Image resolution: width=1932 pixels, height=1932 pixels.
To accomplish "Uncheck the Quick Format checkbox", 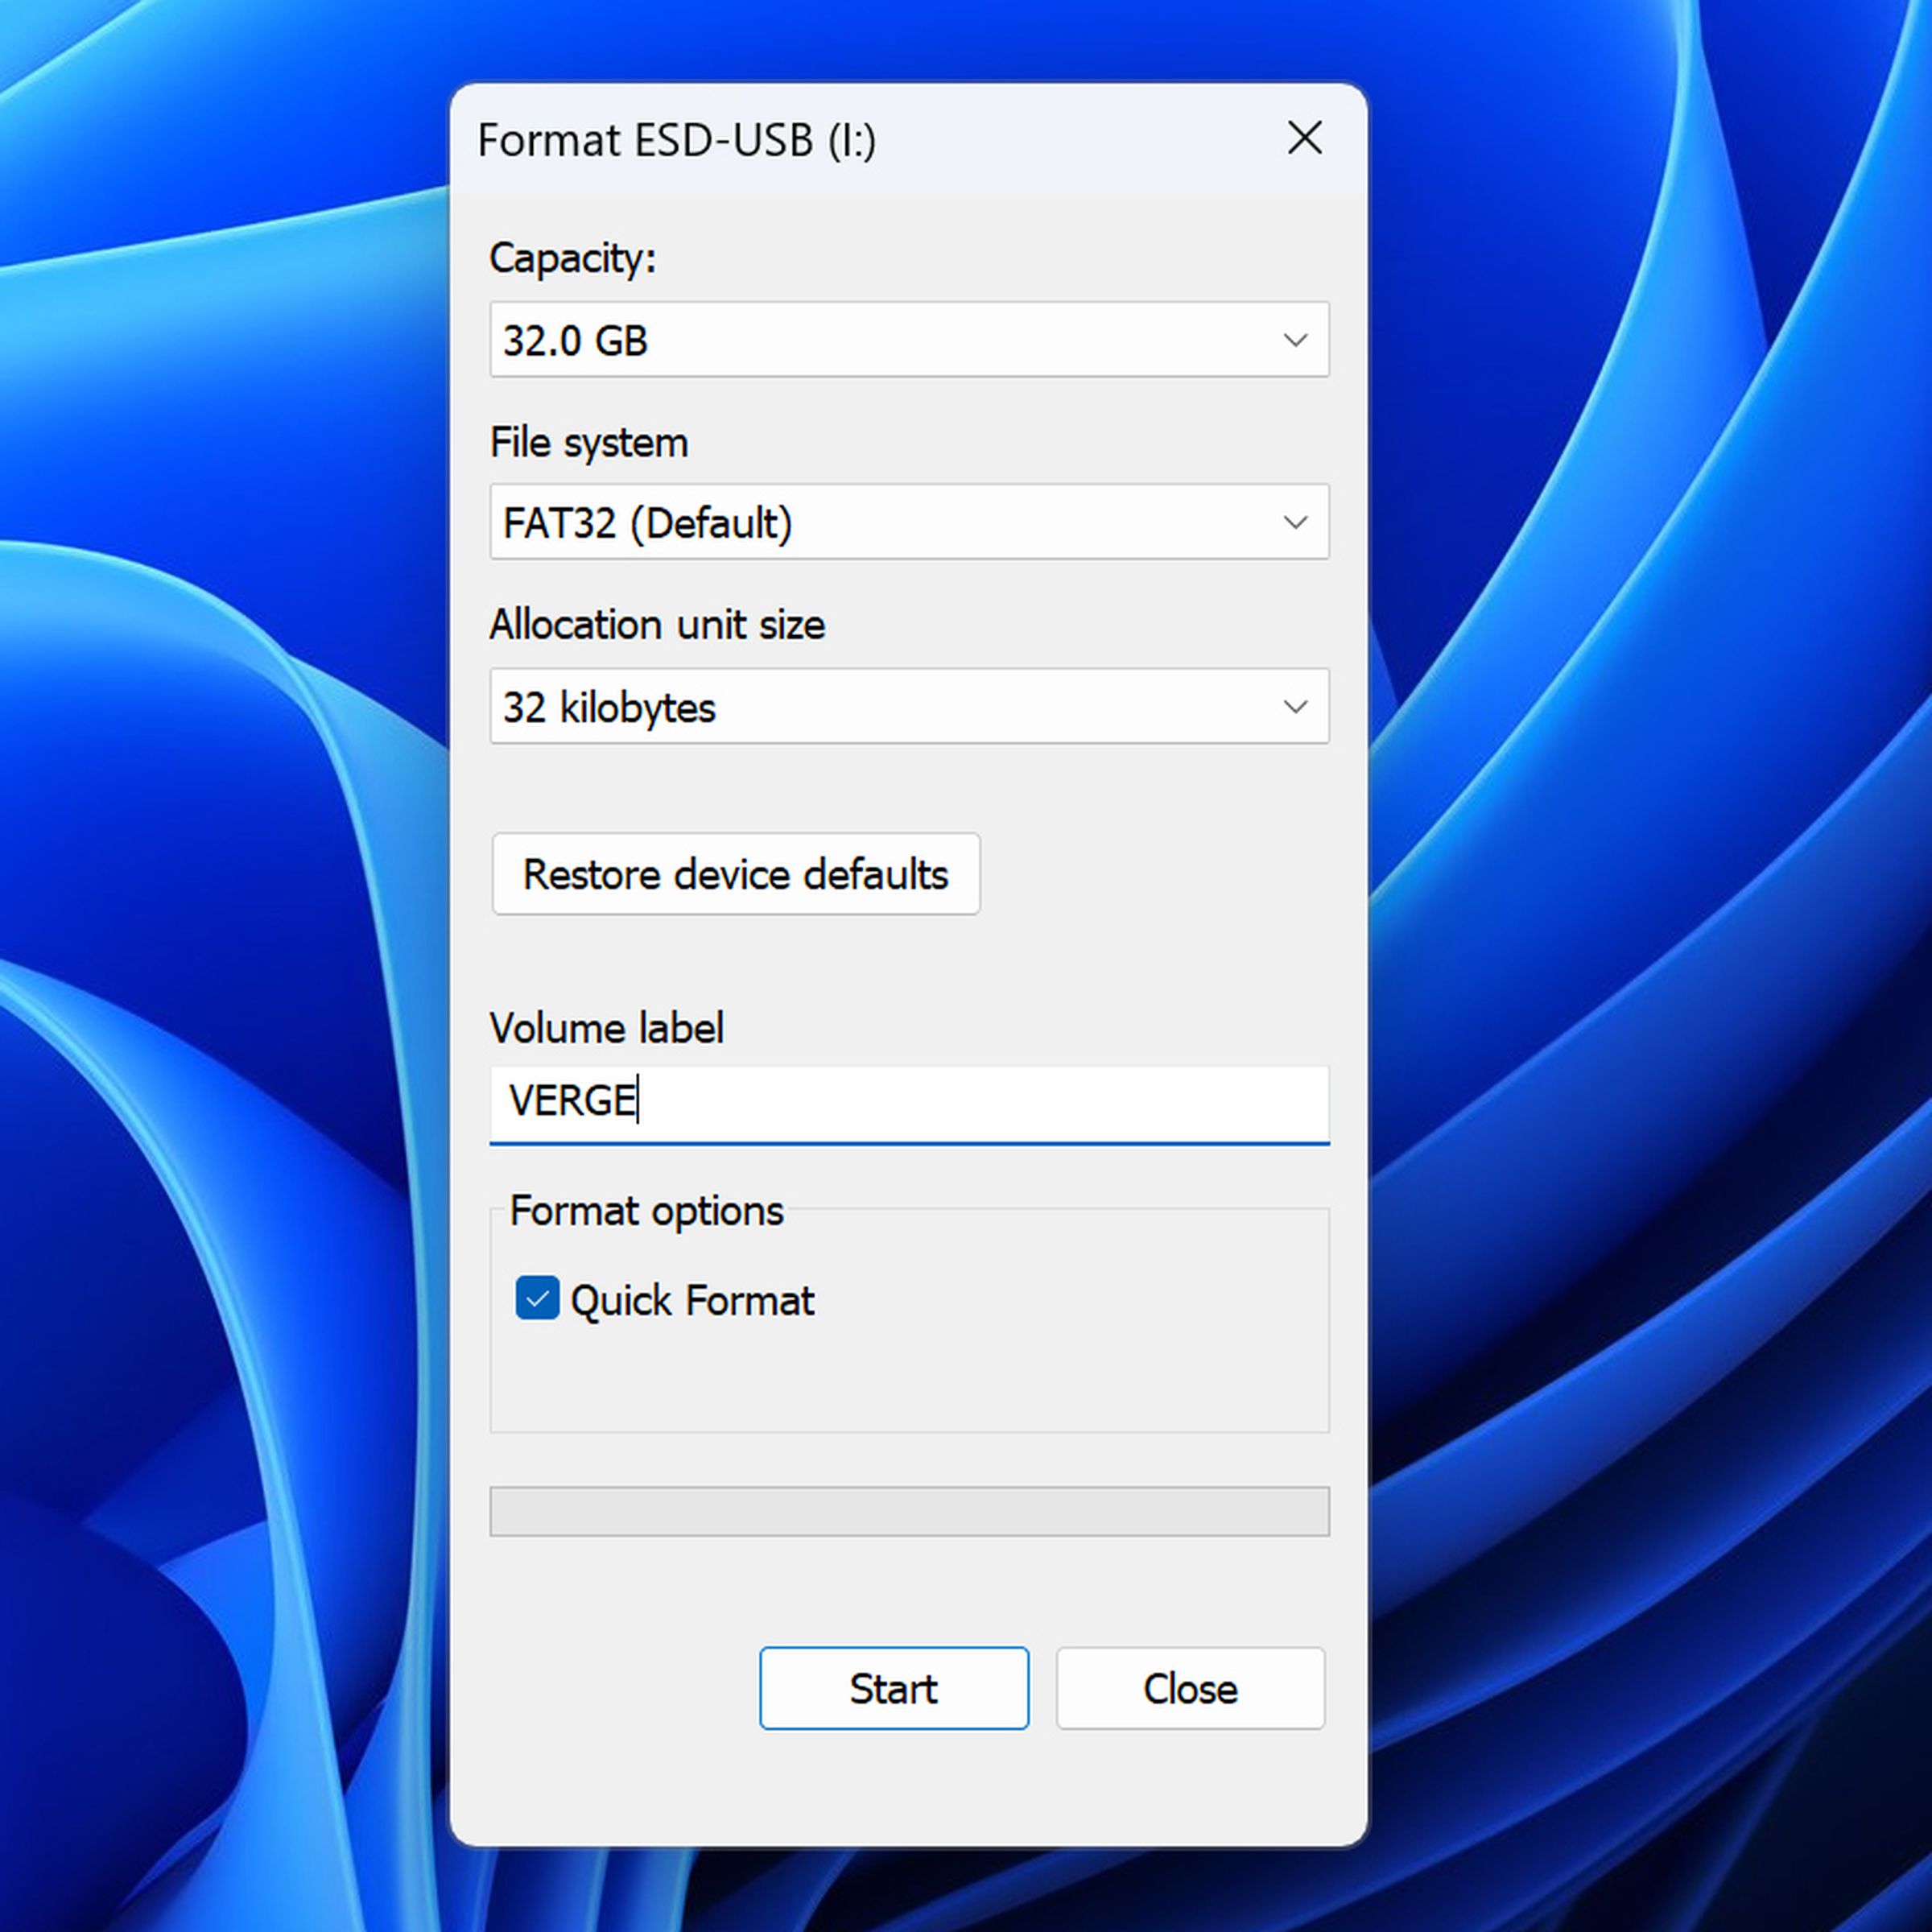I will coord(537,1298).
